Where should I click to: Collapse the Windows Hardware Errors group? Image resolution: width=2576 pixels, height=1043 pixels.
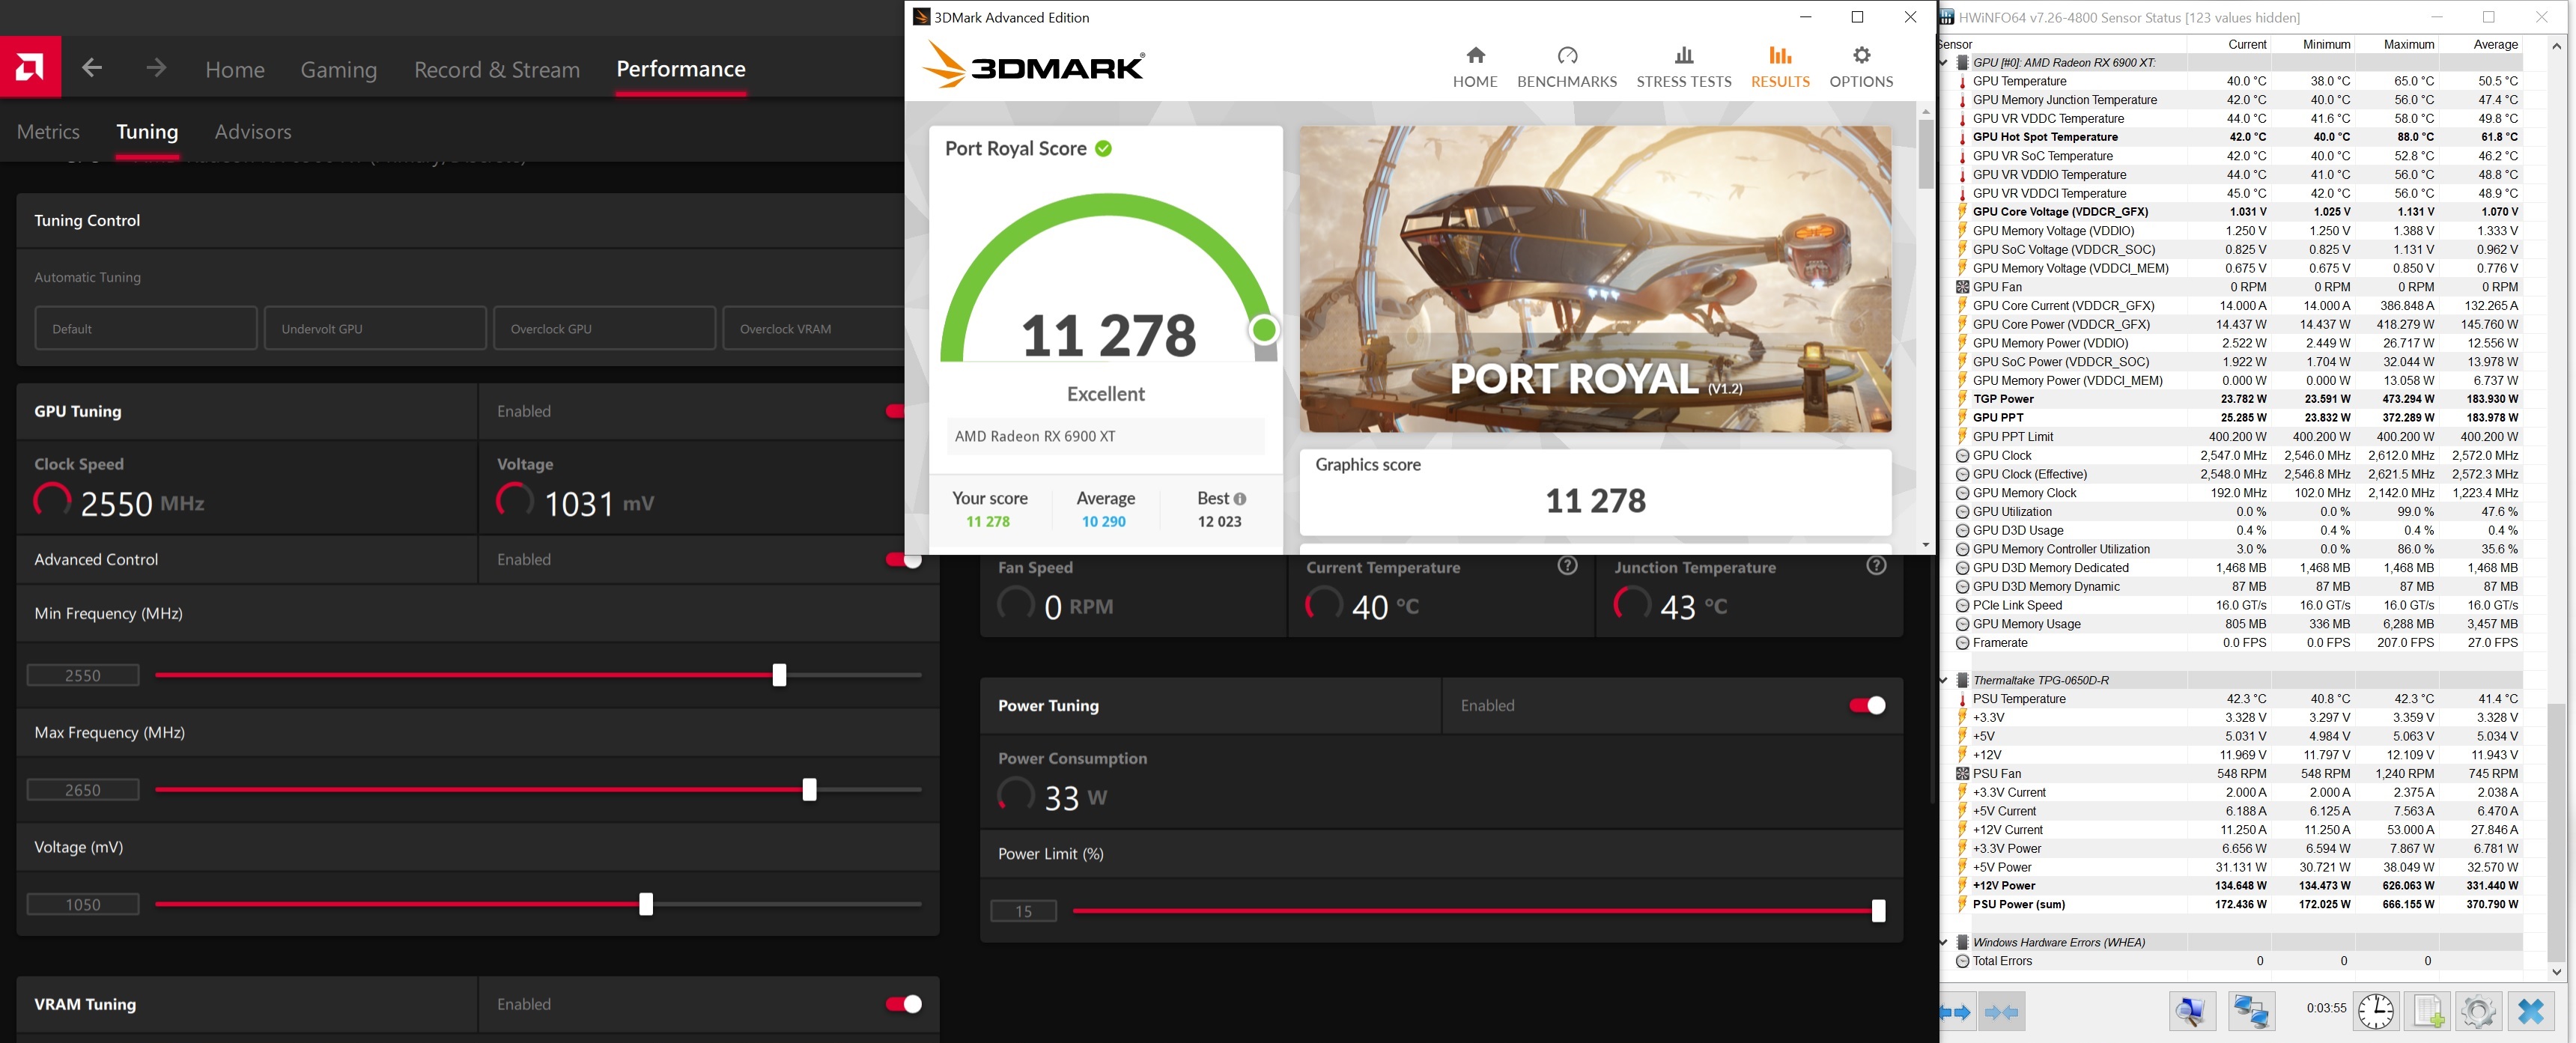pyautogui.click(x=1945, y=942)
